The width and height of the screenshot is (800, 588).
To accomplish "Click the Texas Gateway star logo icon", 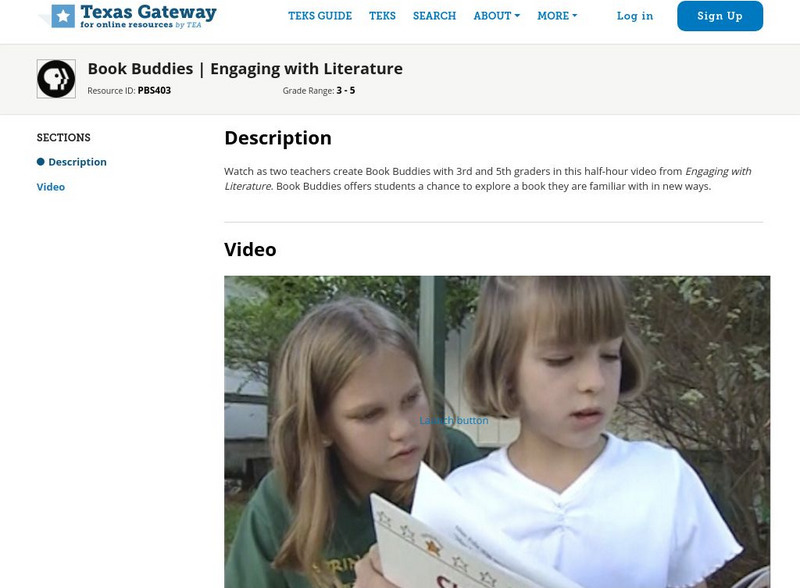I will 63,16.
